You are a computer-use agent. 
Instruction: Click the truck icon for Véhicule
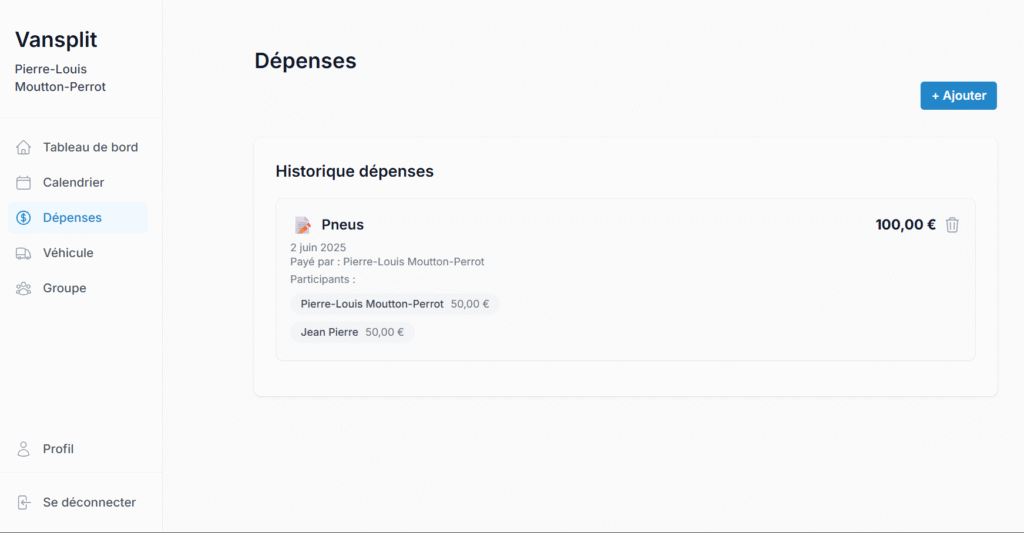point(24,253)
